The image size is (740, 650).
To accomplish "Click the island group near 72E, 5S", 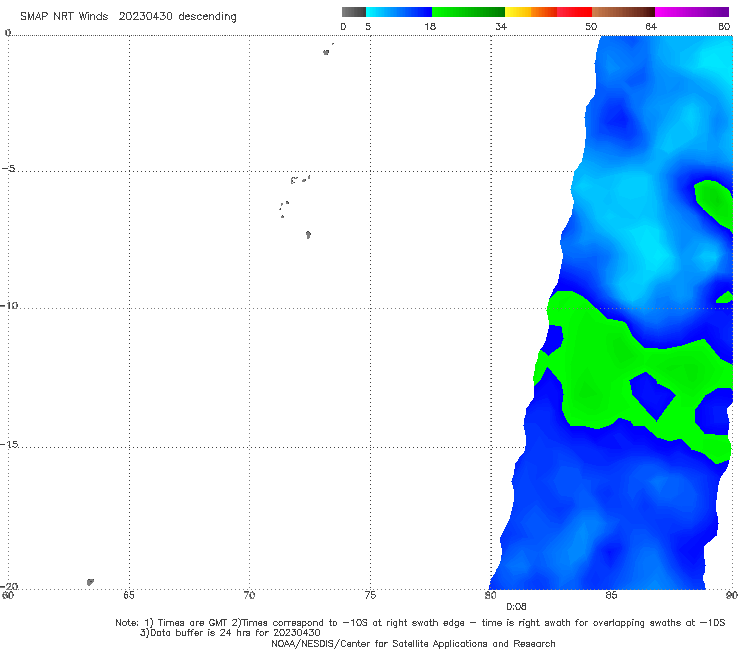I will (300, 179).
